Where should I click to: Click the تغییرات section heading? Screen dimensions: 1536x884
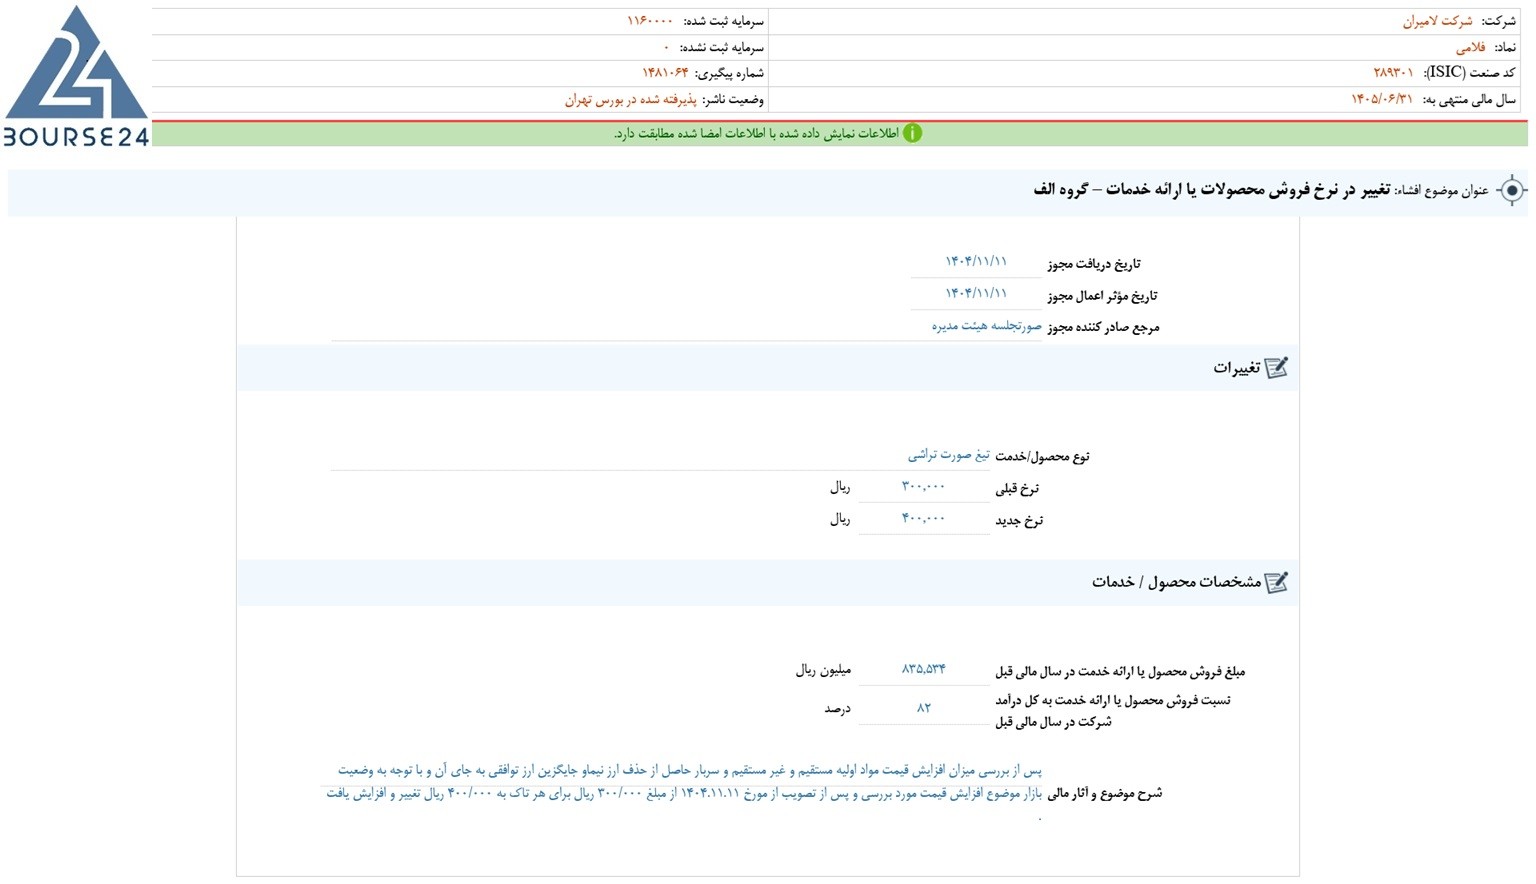tap(1236, 368)
